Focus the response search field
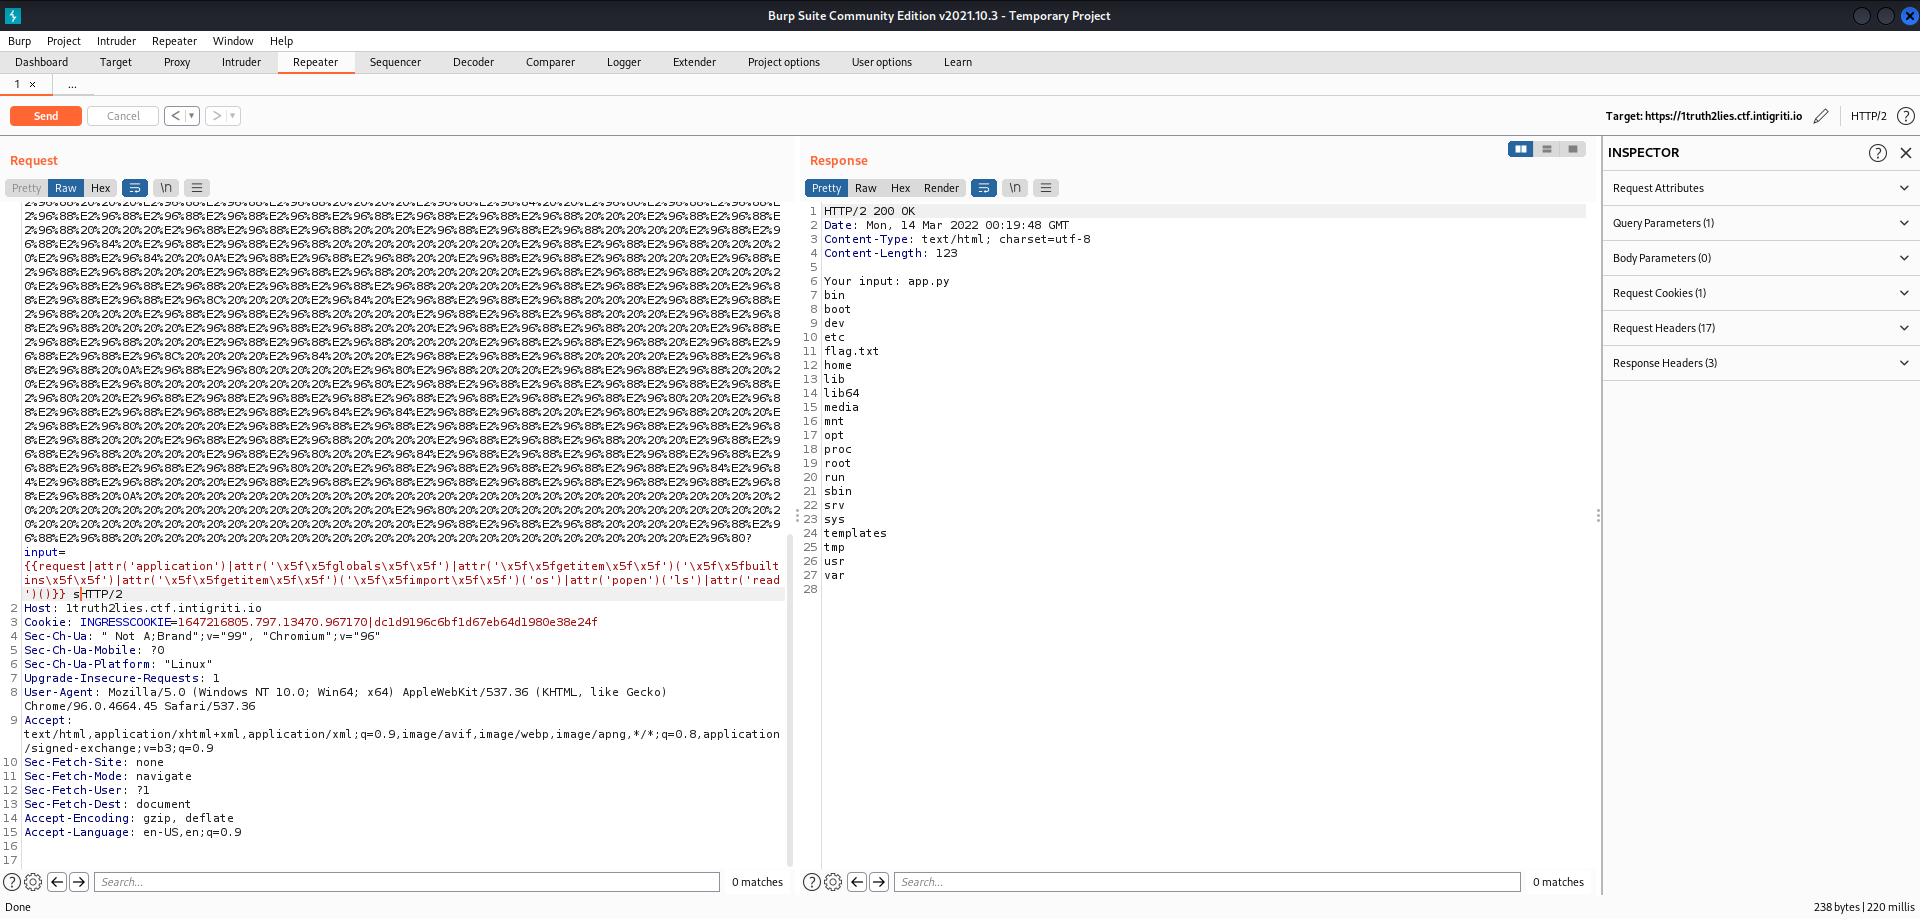The image size is (1920, 919). coord(1207,882)
